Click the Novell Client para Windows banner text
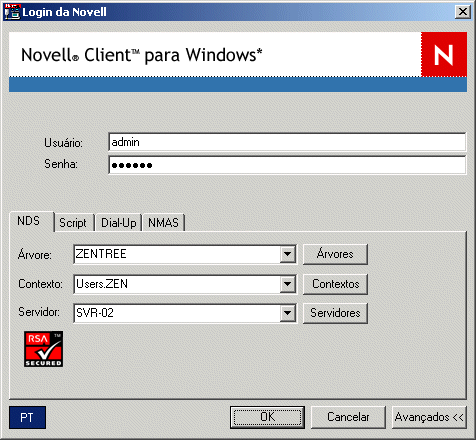 click(x=142, y=55)
